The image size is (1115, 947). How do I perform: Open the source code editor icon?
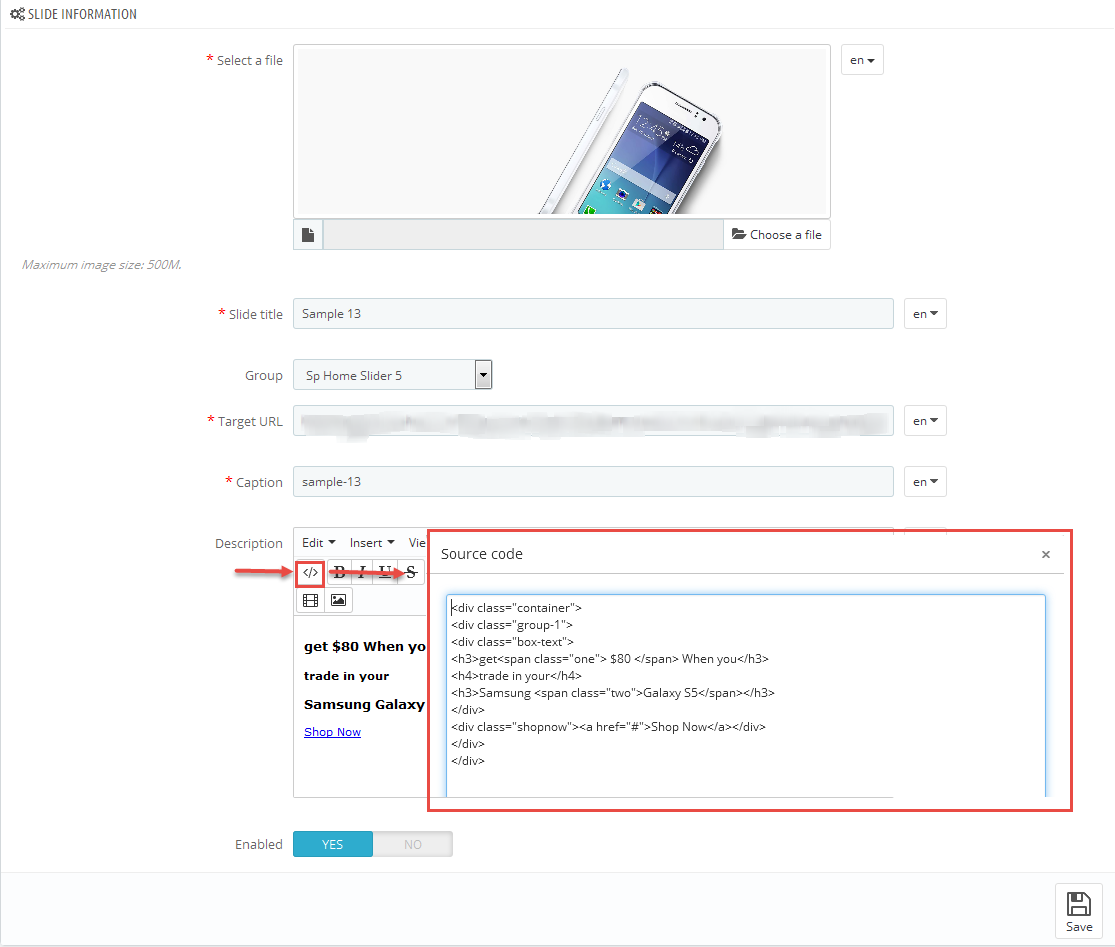point(310,572)
